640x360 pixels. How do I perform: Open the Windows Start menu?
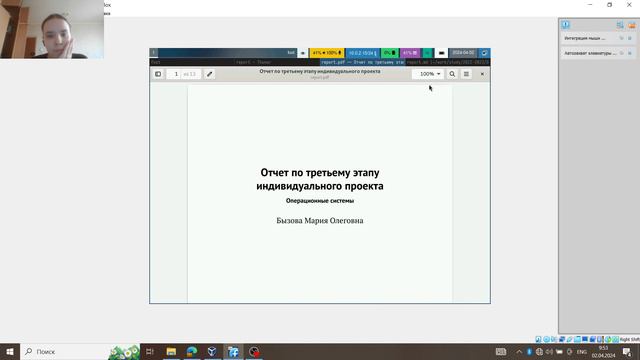pos(10,351)
